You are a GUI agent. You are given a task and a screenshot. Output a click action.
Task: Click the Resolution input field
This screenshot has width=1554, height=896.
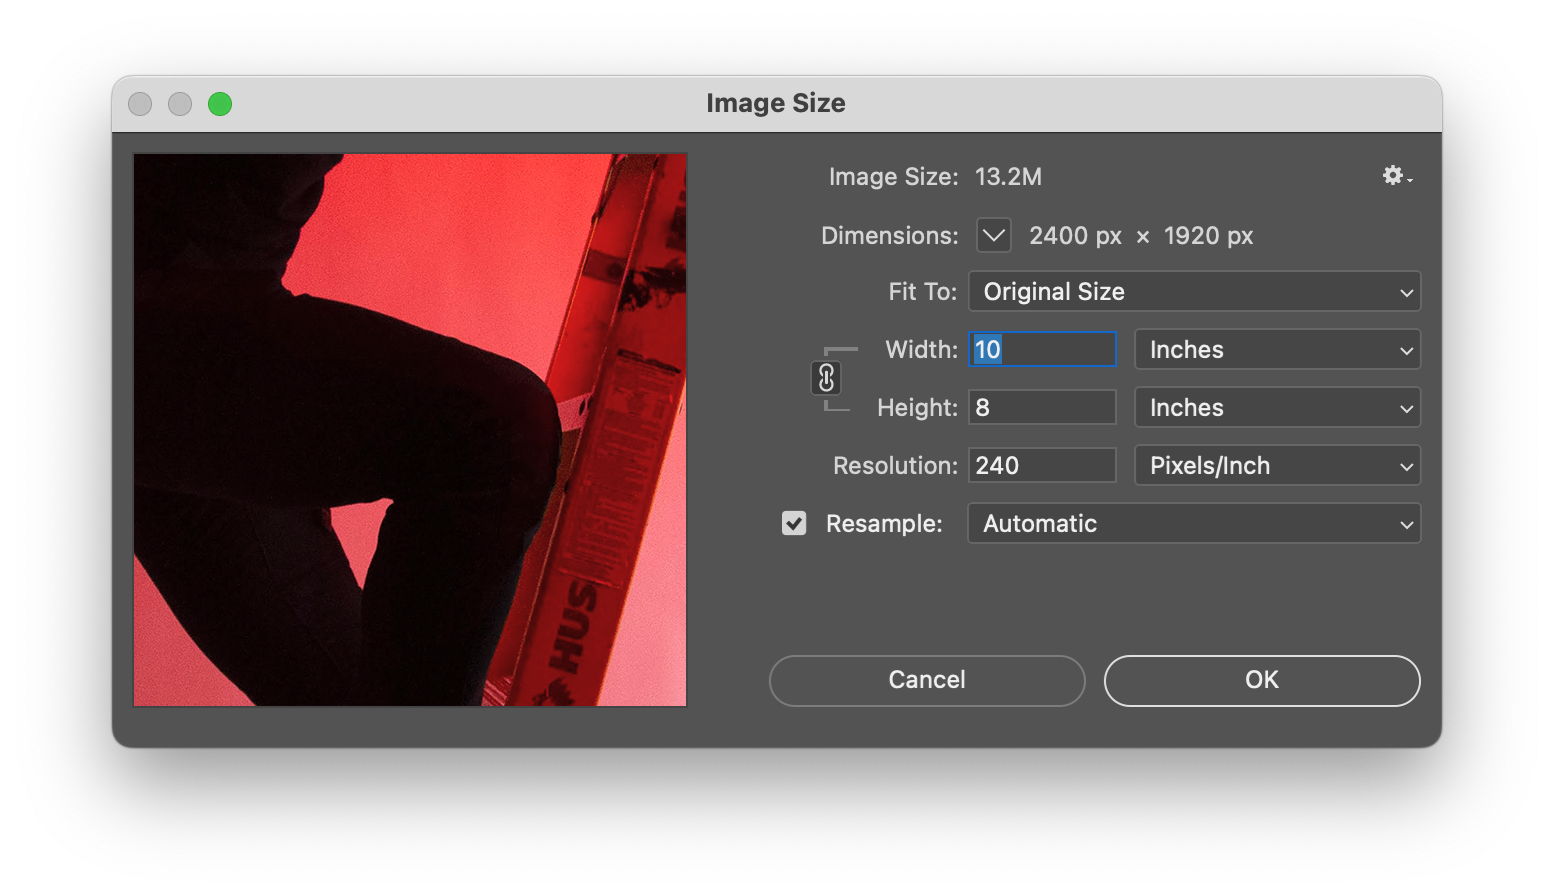1042,465
